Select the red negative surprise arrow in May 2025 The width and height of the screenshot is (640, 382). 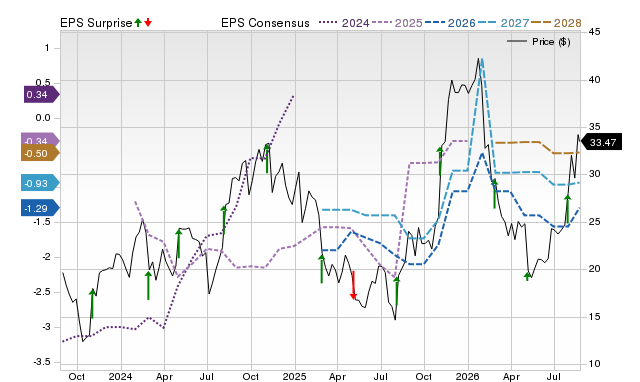click(x=353, y=285)
